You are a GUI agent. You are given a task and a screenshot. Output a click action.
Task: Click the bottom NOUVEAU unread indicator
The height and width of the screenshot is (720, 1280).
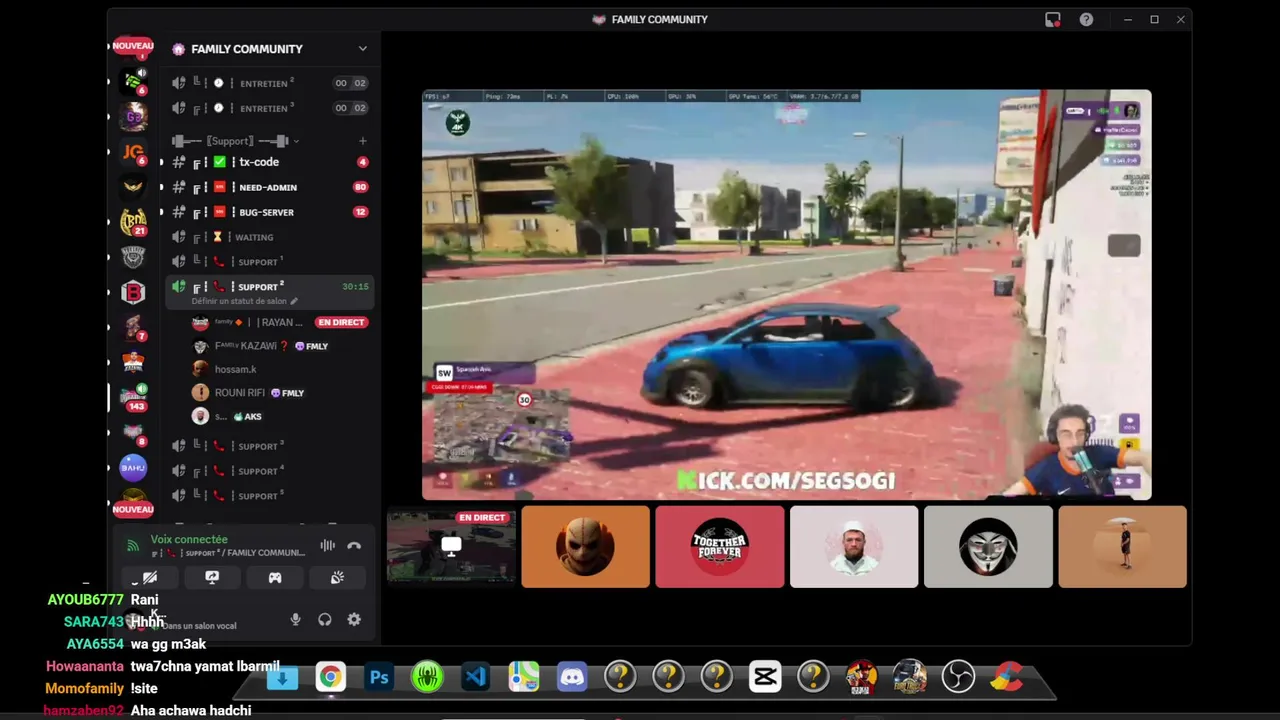pyautogui.click(x=133, y=509)
